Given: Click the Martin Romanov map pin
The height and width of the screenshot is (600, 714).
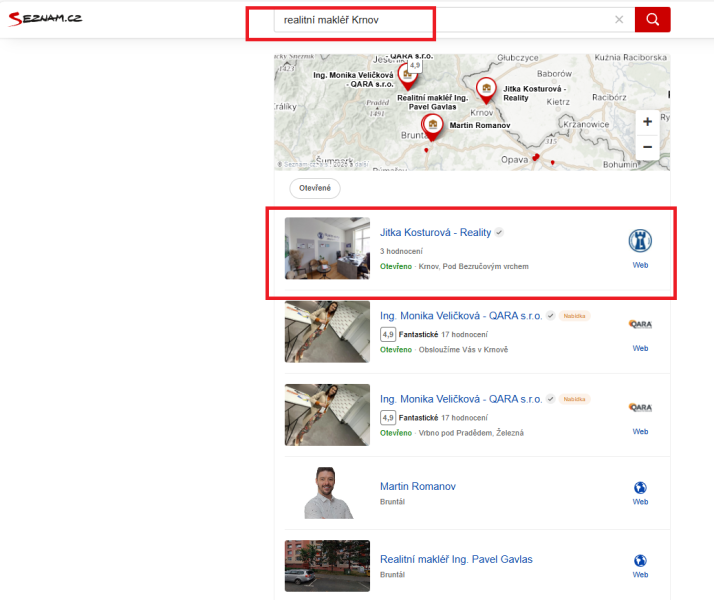Looking at the screenshot, I should pyautogui.click(x=432, y=127).
